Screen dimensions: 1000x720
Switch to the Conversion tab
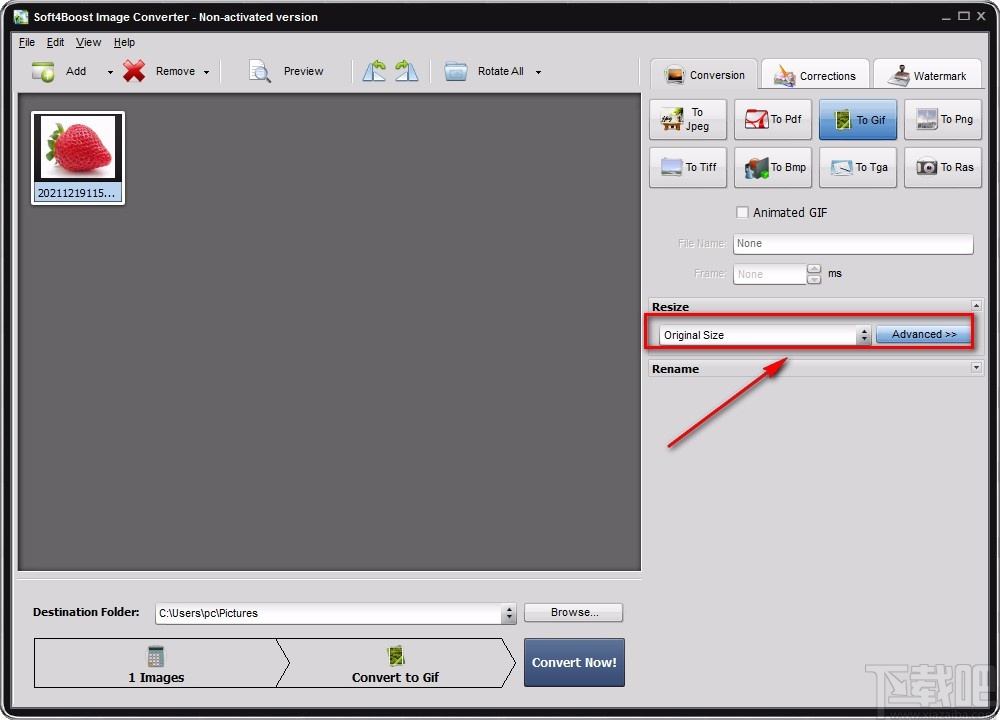704,75
